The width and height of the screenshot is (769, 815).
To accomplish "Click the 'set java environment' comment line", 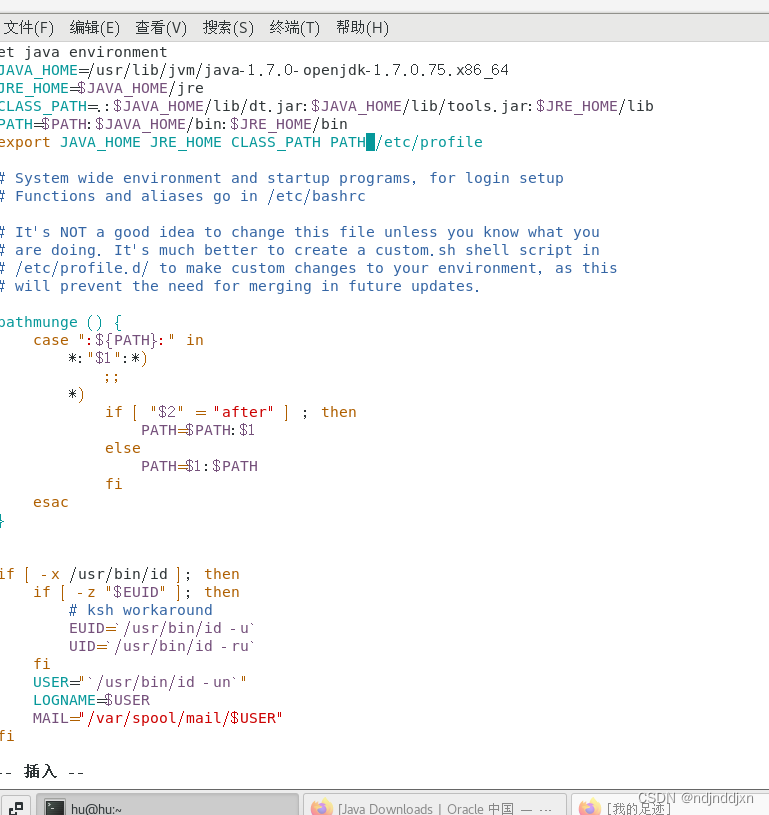I will (84, 52).
